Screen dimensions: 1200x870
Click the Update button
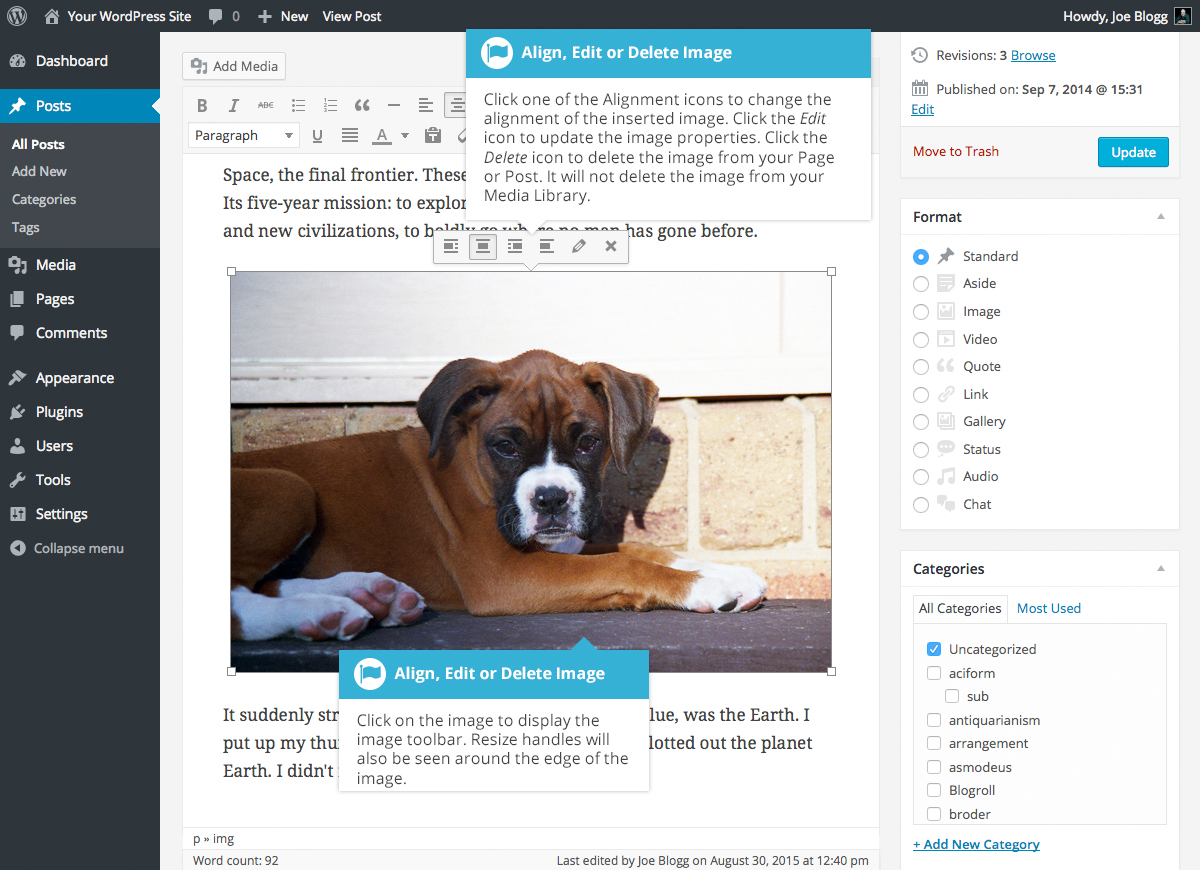tap(1133, 152)
